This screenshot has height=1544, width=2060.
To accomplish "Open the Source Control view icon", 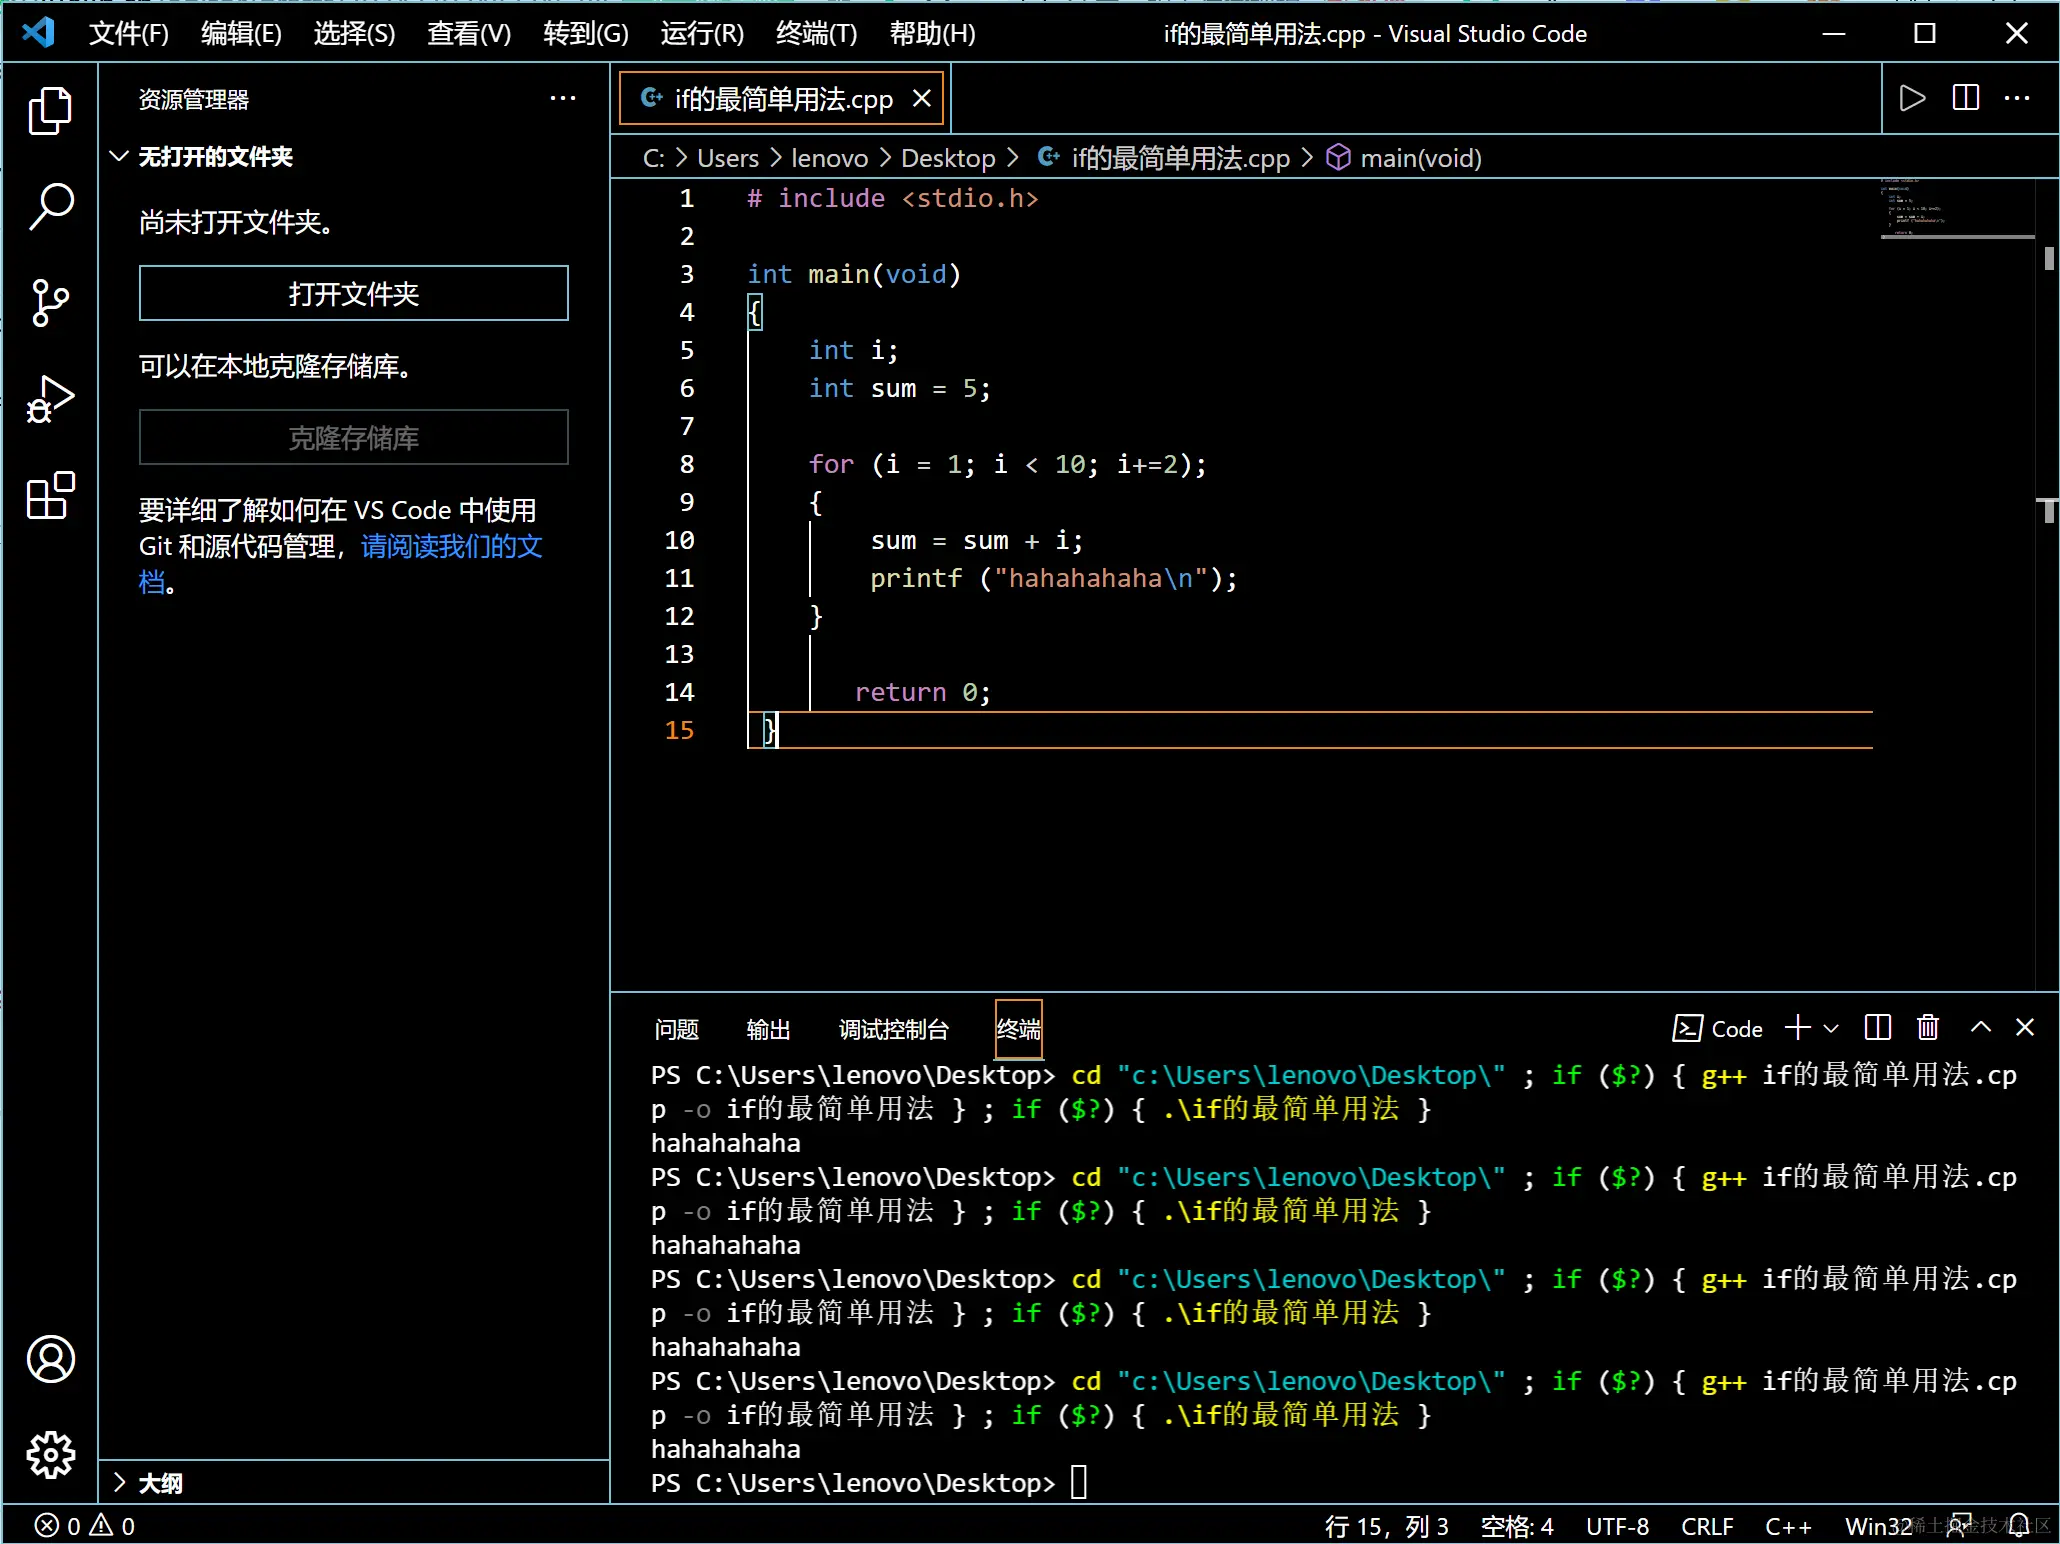I will 50,302.
